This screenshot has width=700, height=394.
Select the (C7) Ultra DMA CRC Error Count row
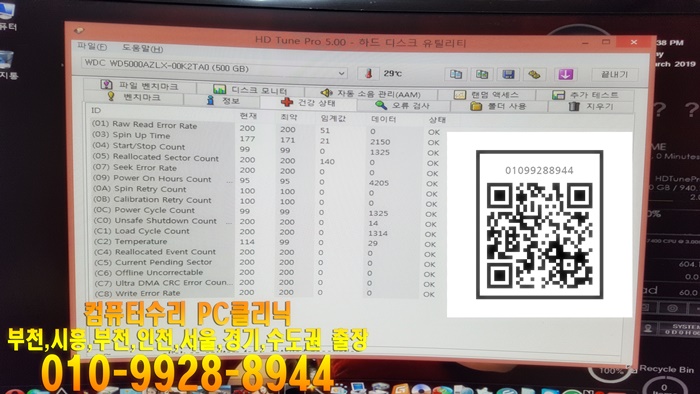[x=266, y=282]
